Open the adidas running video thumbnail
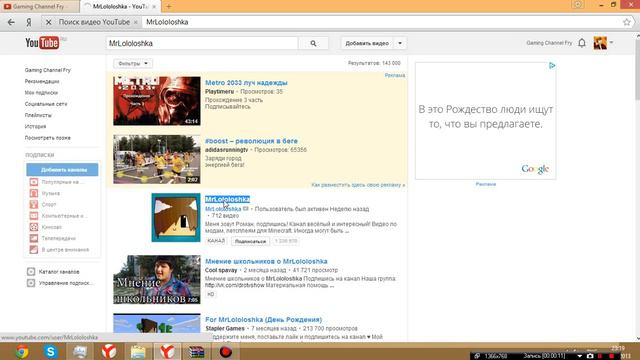640x360 pixels. (157, 159)
